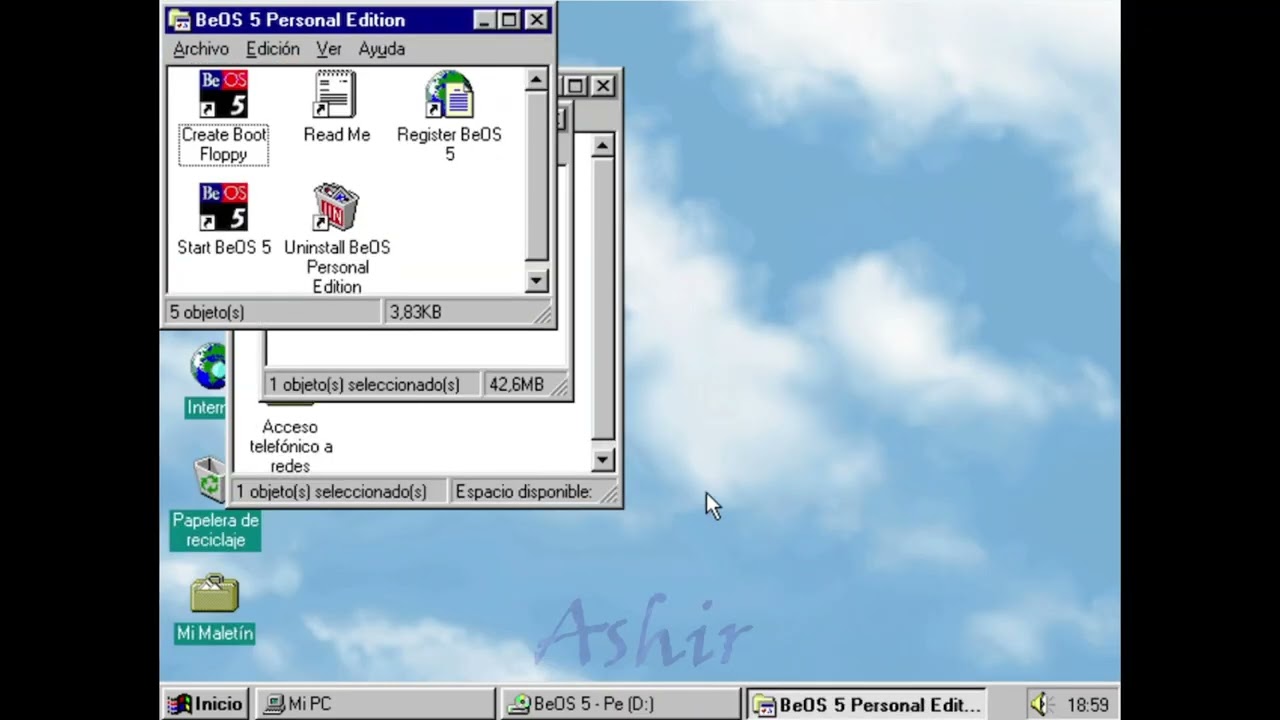
Task: Click the 3,83KB status bar entry
Action: coord(416,312)
